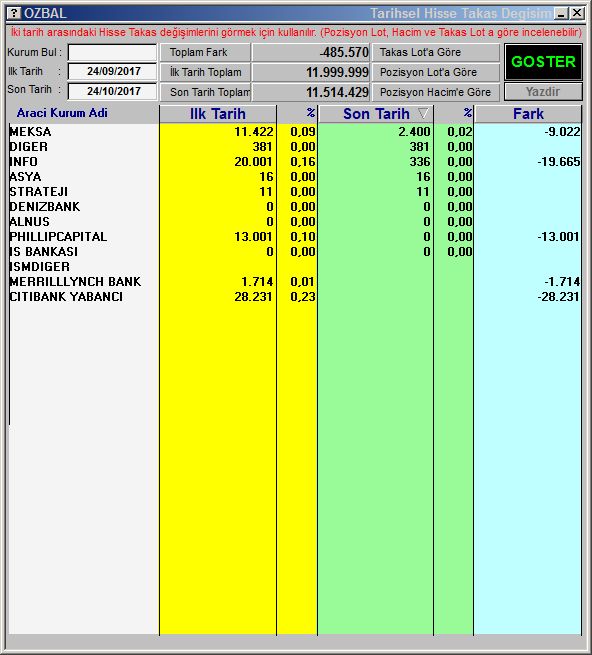Click the Ilk Tarih percent column header

[x=297, y=114]
